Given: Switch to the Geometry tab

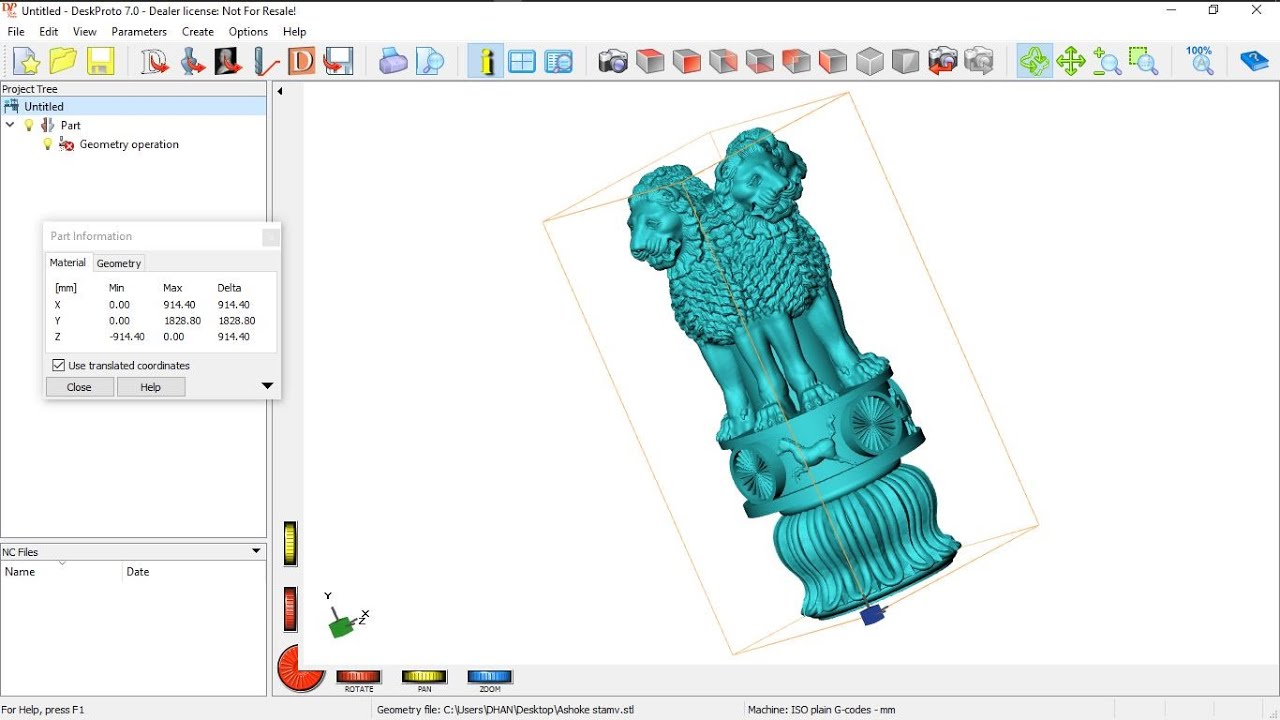Looking at the screenshot, I should click(119, 264).
